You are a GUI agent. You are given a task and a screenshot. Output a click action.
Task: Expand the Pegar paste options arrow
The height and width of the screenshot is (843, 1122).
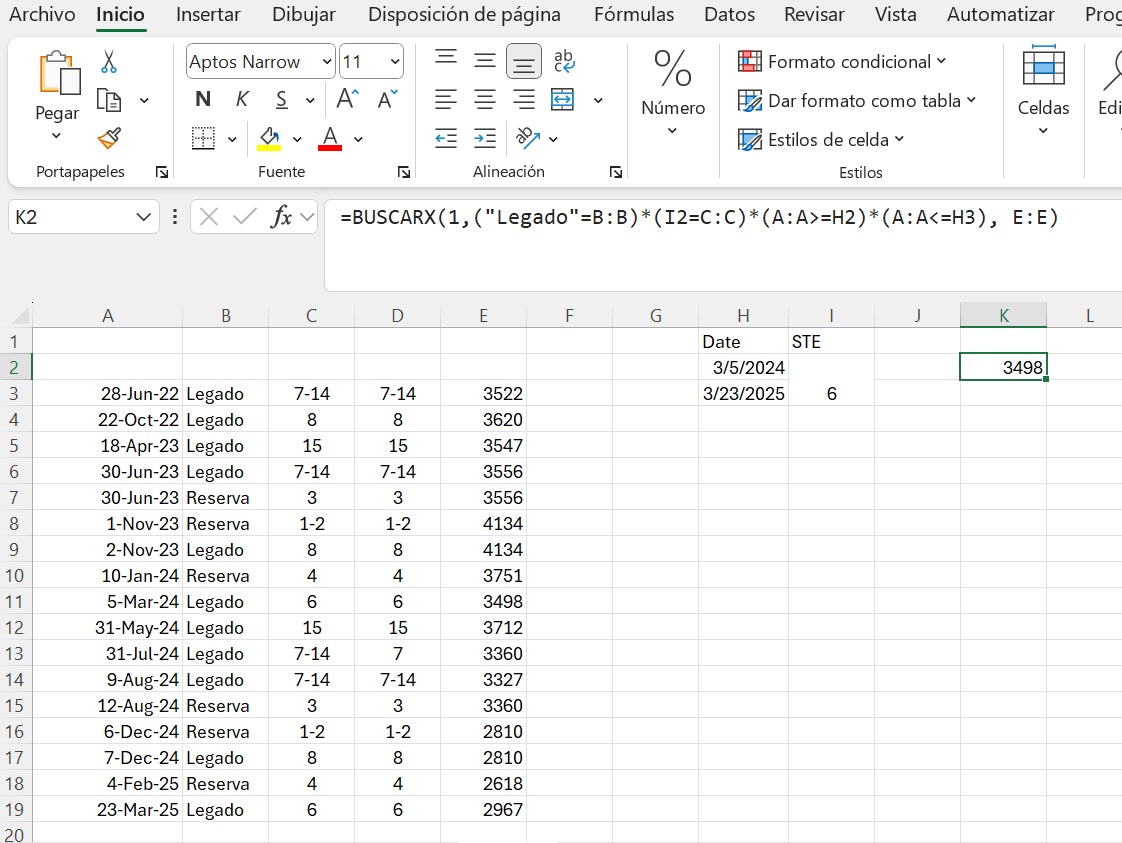coord(57,135)
